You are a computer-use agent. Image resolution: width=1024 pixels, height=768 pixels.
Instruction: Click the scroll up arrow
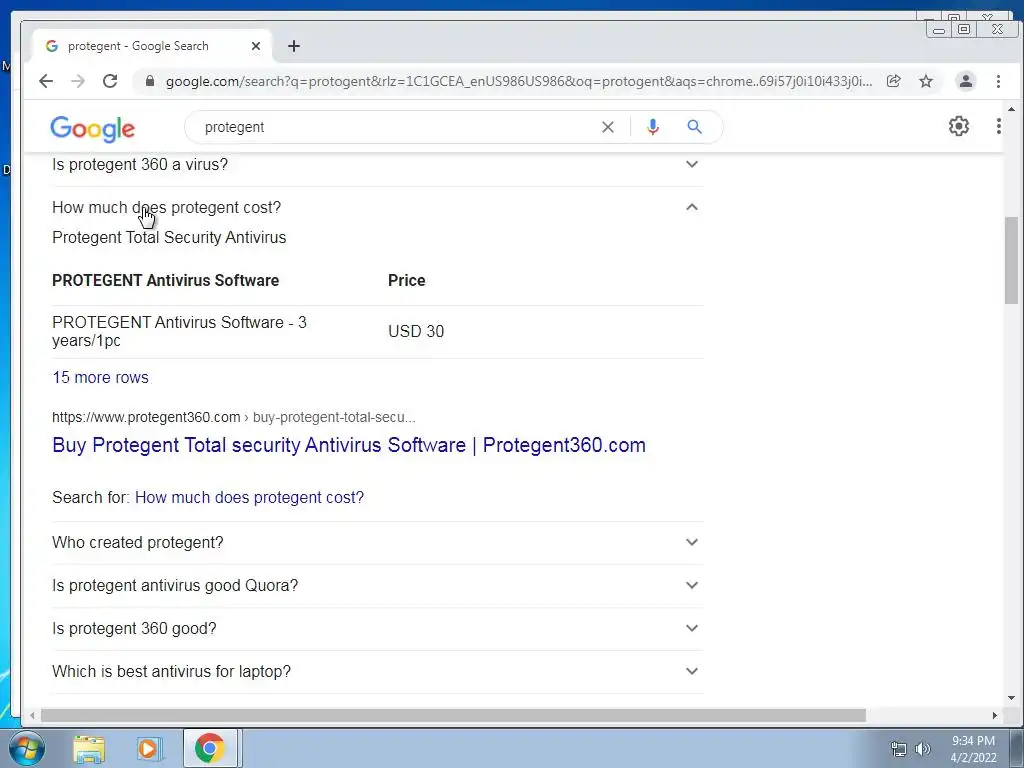pyautogui.click(x=1011, y=110)
